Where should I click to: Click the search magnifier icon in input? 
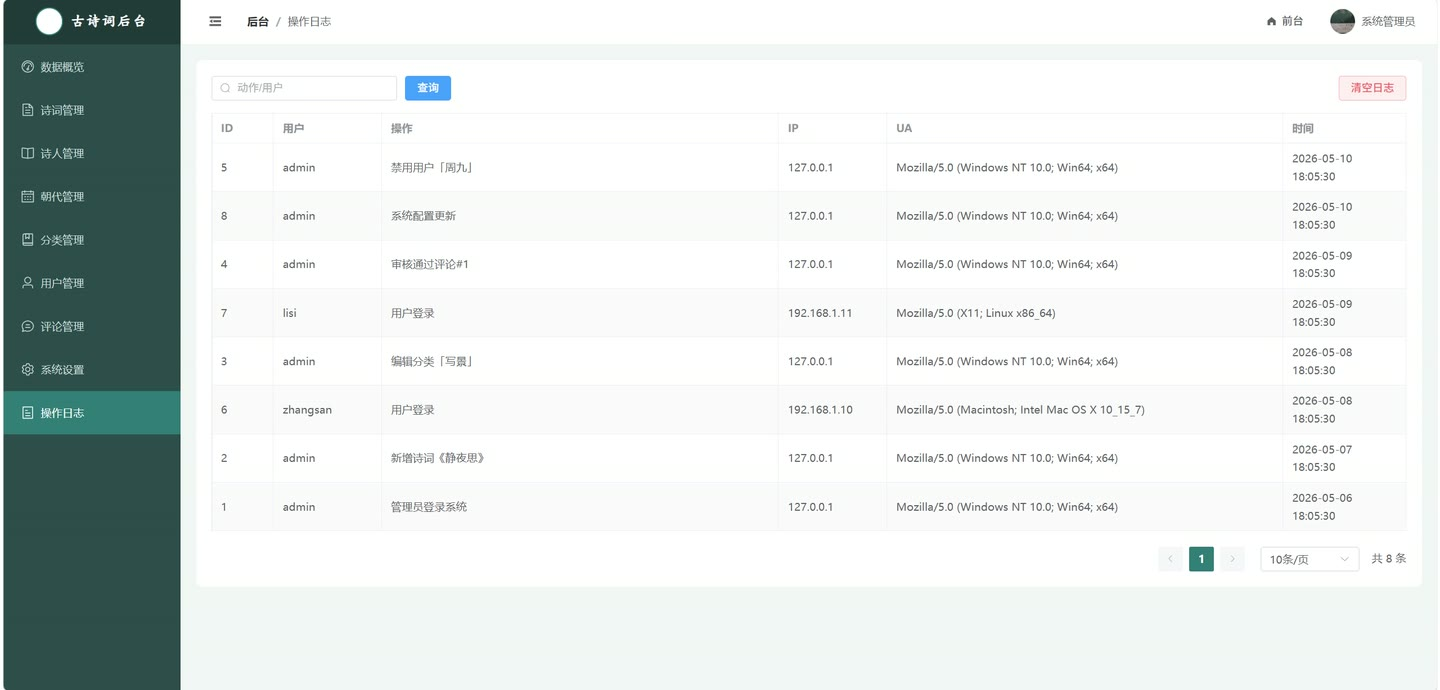click(226, 88)
